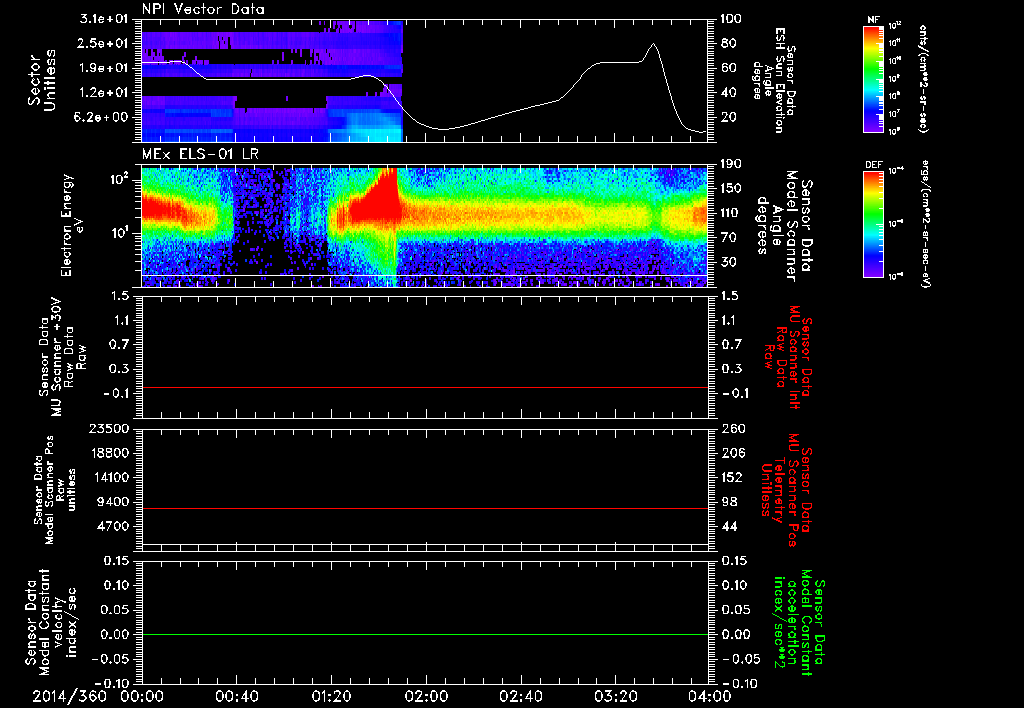Click the green zero line in bottom panel
The image size is (1024, 708).
425,634
